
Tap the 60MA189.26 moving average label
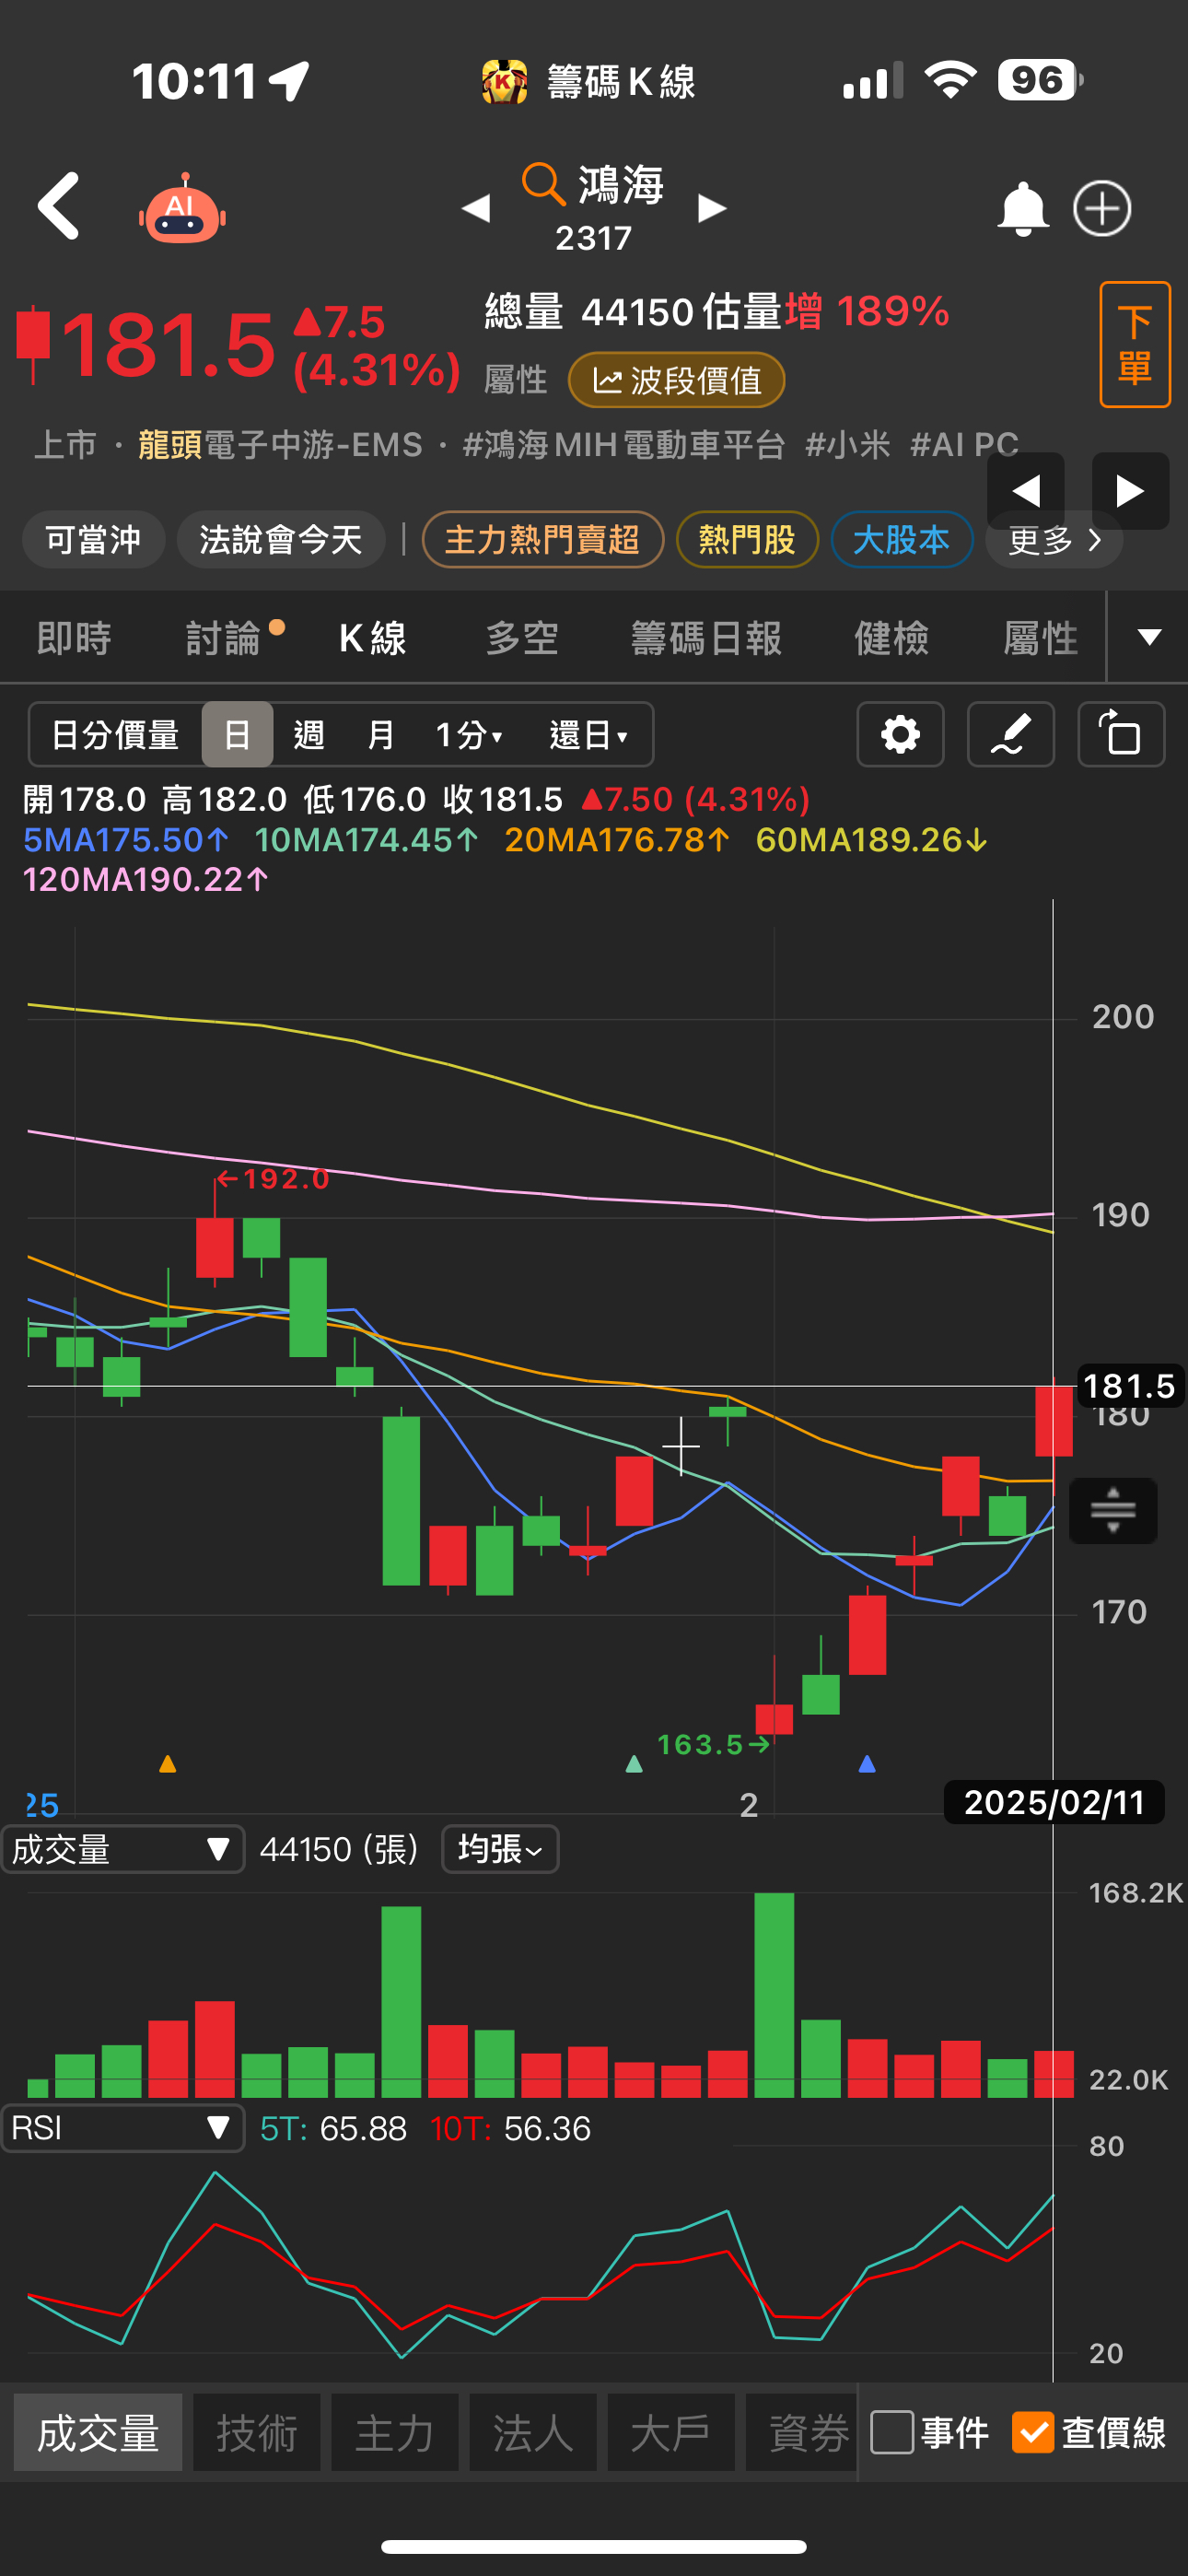pos(871,840)
